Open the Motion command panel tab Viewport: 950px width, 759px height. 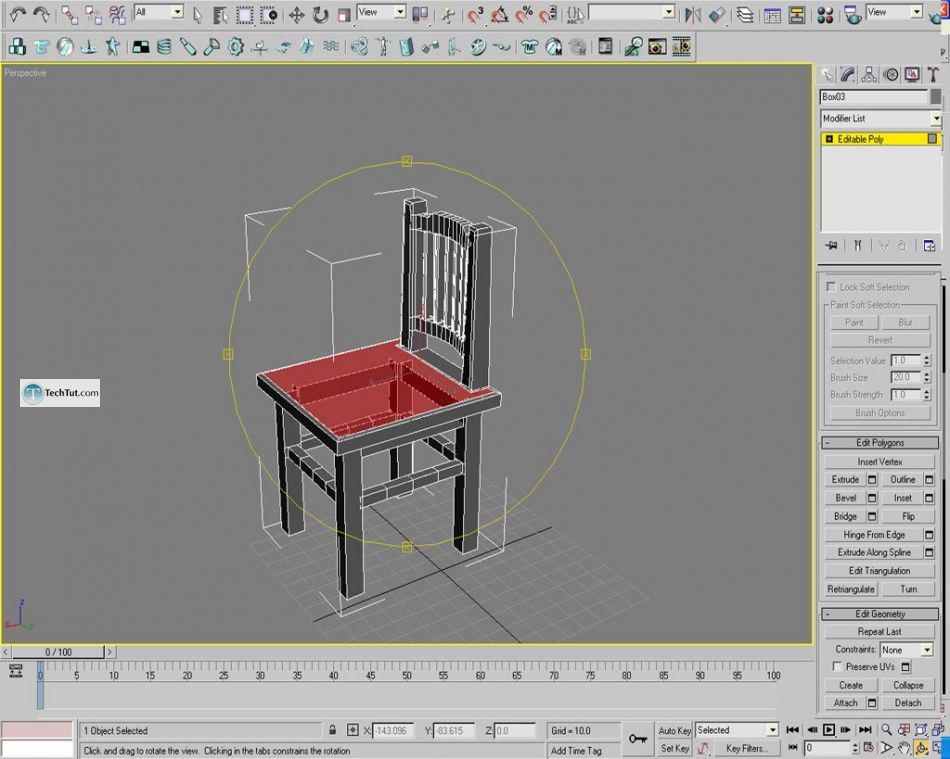click(891, 75)
